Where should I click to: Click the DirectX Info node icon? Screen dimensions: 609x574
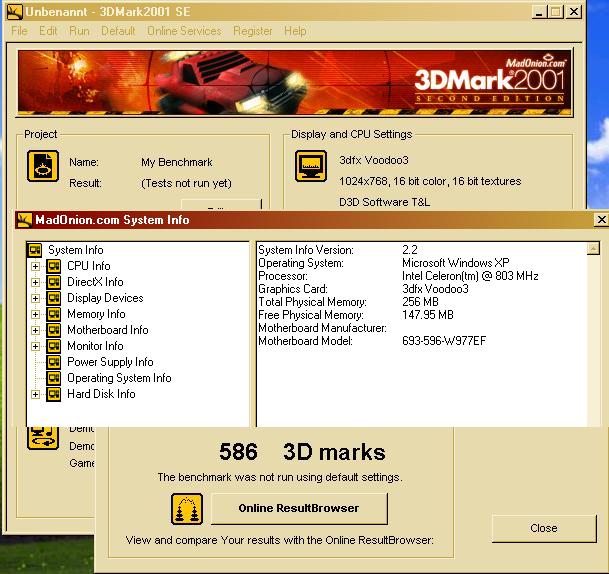(54, 282)
